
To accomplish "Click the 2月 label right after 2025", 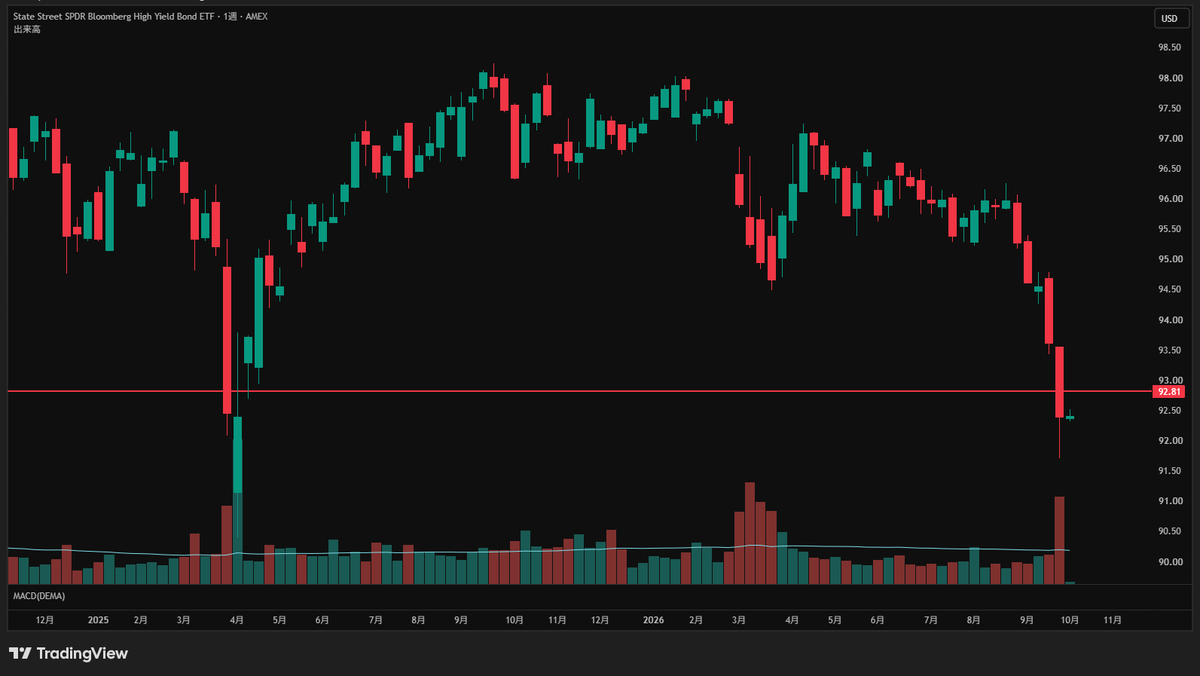I will pos(140,620).
